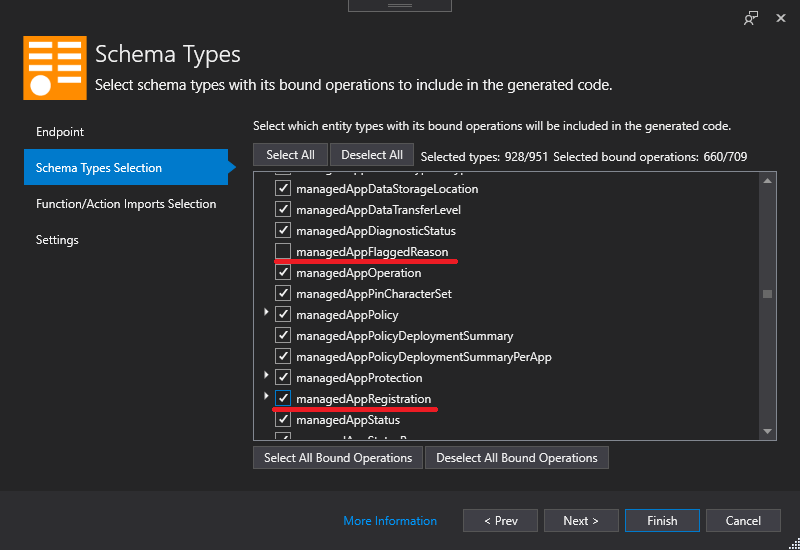The image size is (800, 550).
Task: Click the list scrollbar down arrow
Action: (x=767, y=431)
